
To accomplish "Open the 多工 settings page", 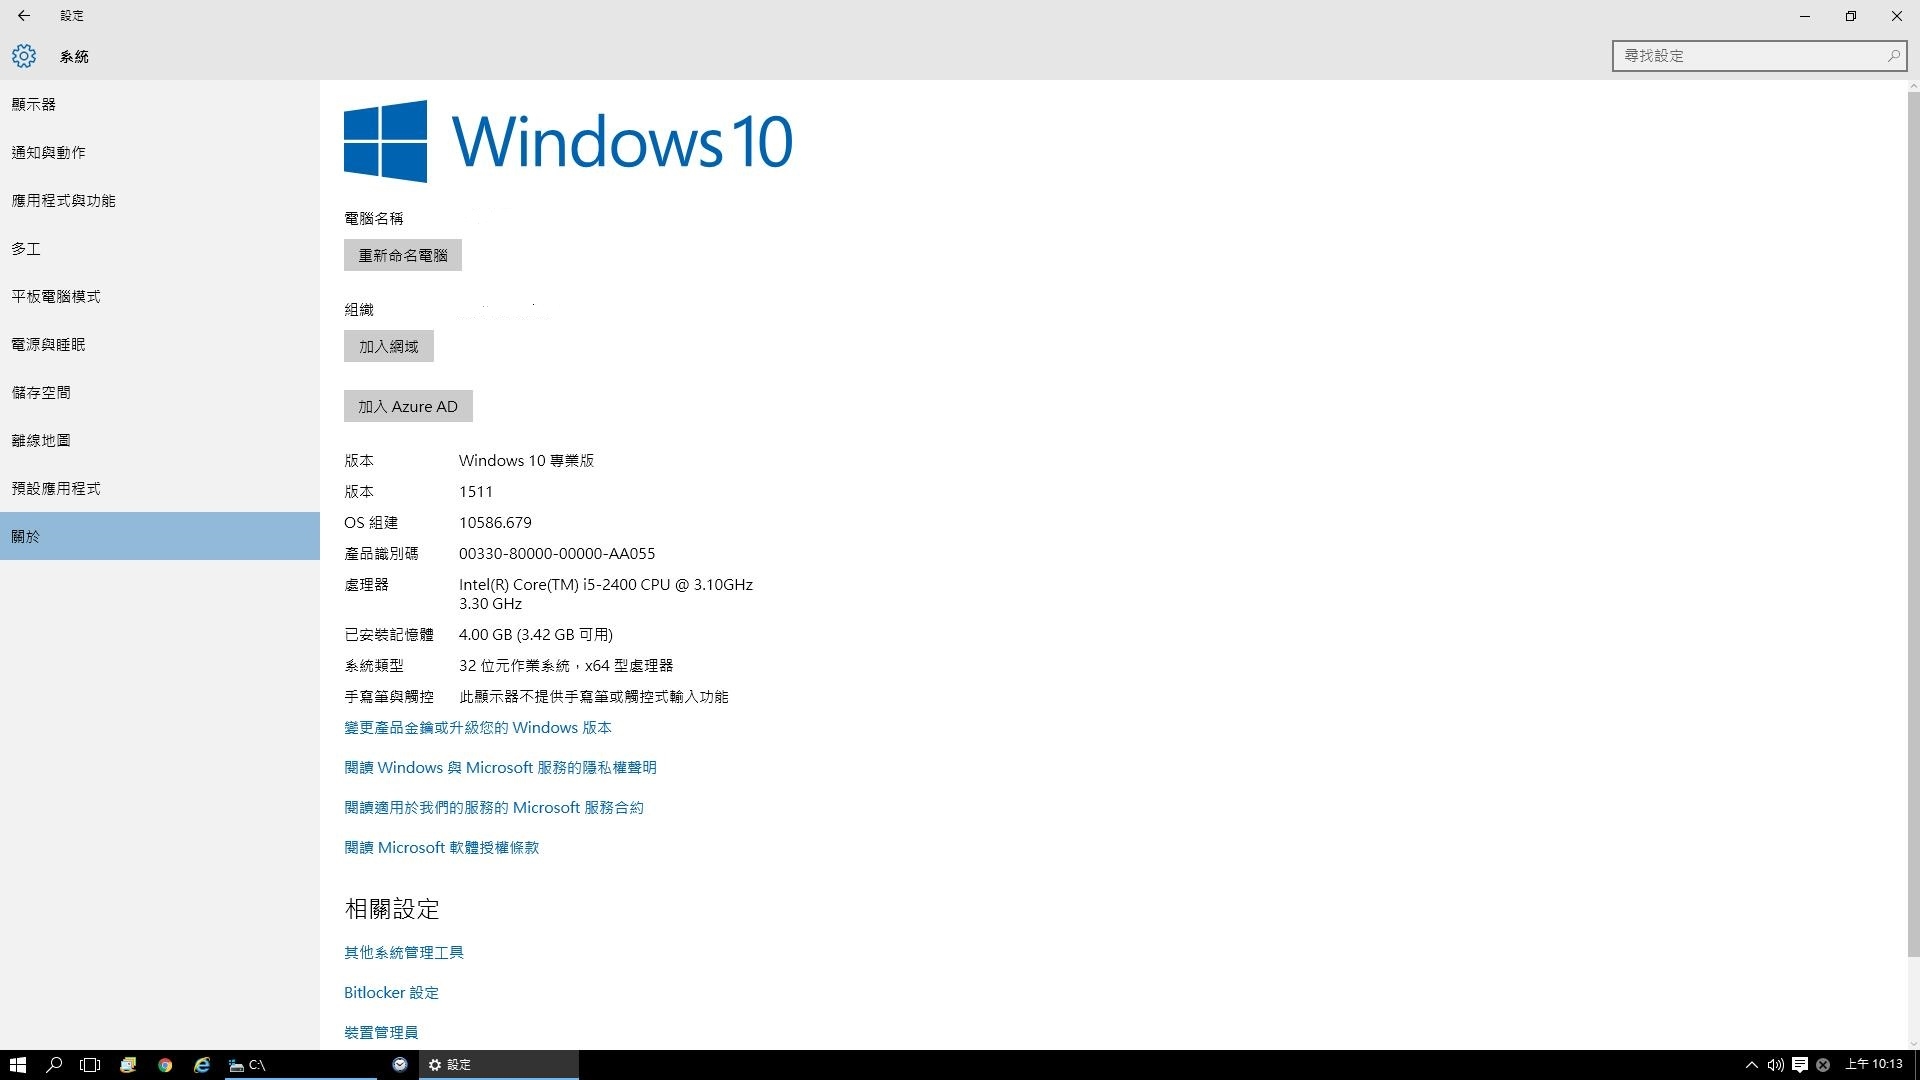I will click(x=160, y=248).
